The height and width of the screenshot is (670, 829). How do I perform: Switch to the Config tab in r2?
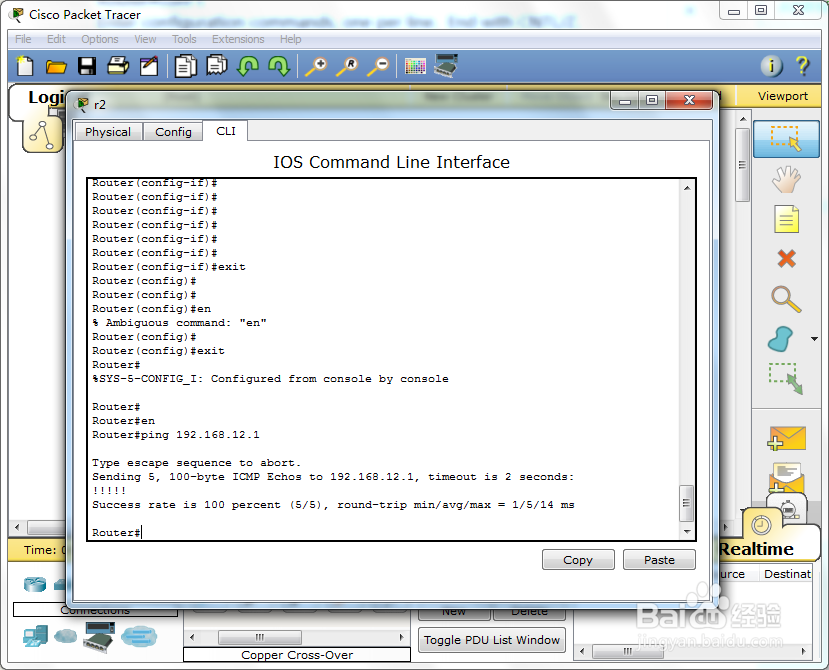tap(173, 132)
